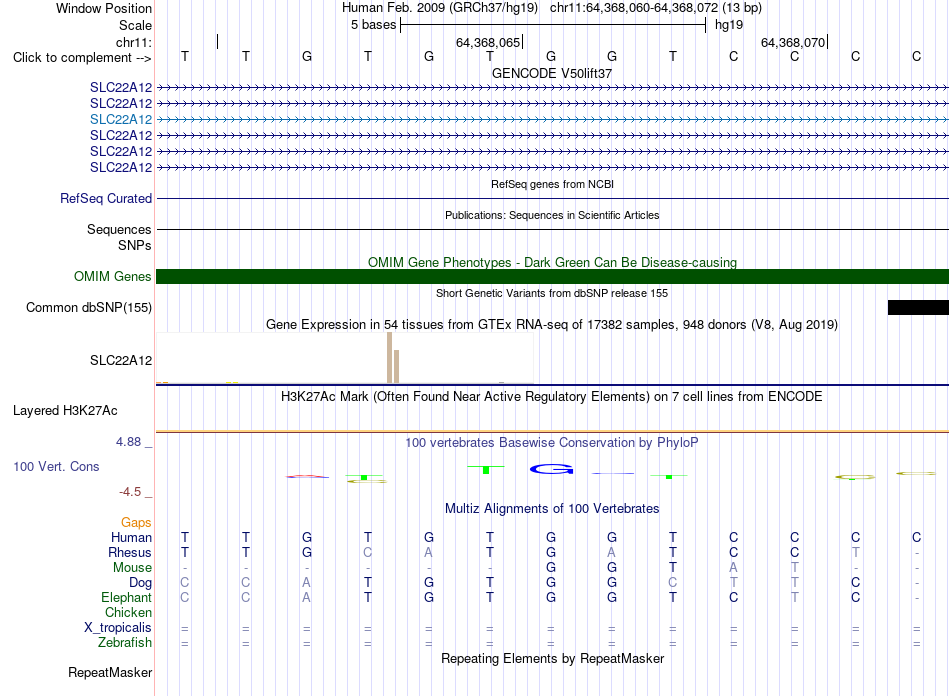The width and height of the screenshot is (950, 696).
Task: Click the GTEx Gene Expression track title
Action: click(552, 325)
